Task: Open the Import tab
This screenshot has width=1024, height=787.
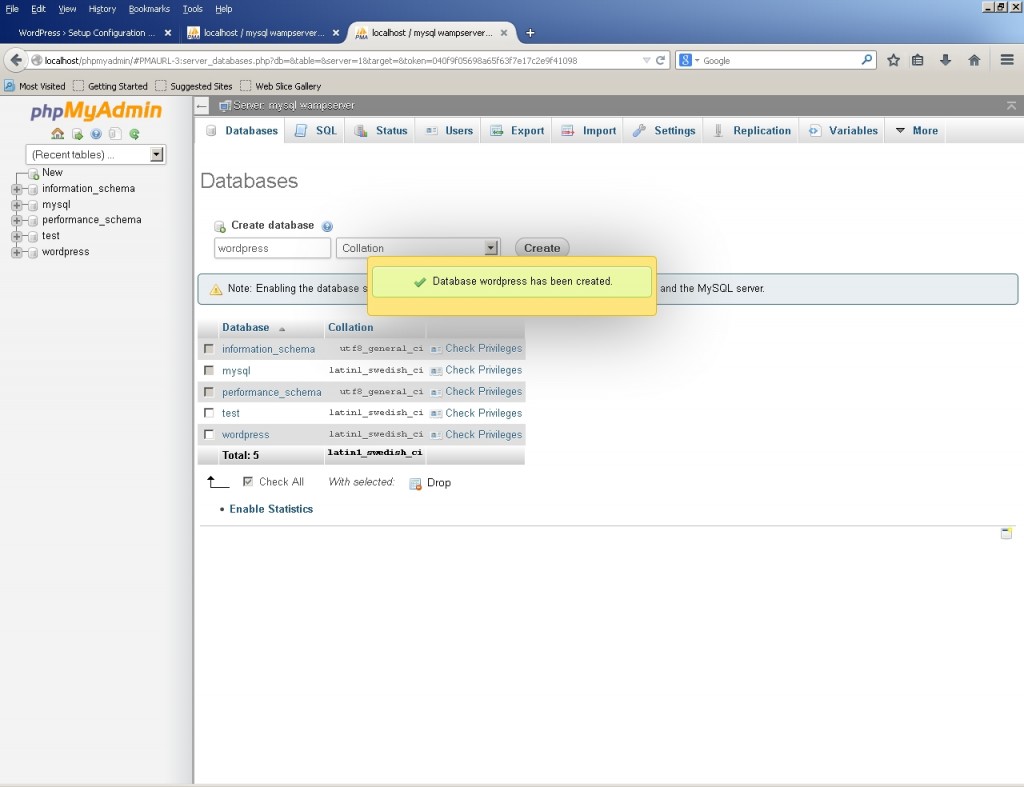Action: [x=588, y=131]
